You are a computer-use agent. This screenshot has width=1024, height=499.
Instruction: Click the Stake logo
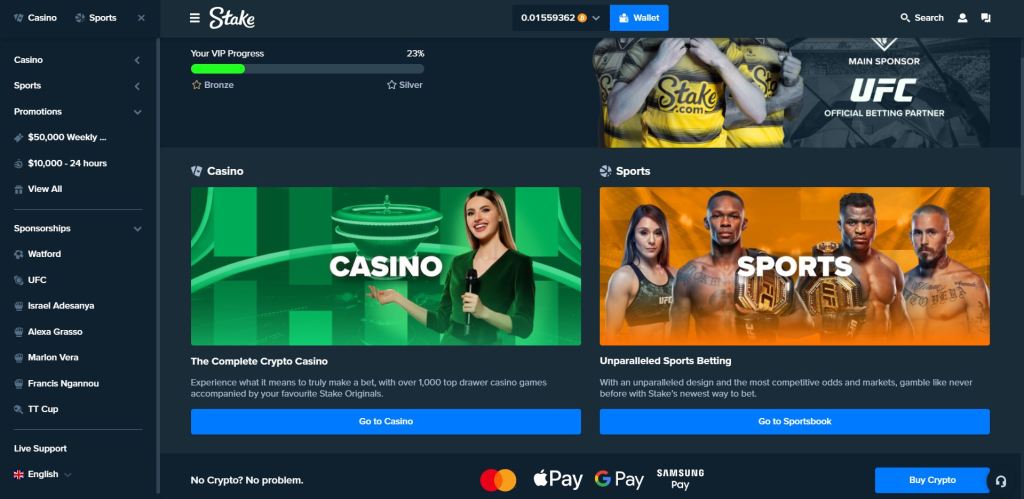(232, 18)
